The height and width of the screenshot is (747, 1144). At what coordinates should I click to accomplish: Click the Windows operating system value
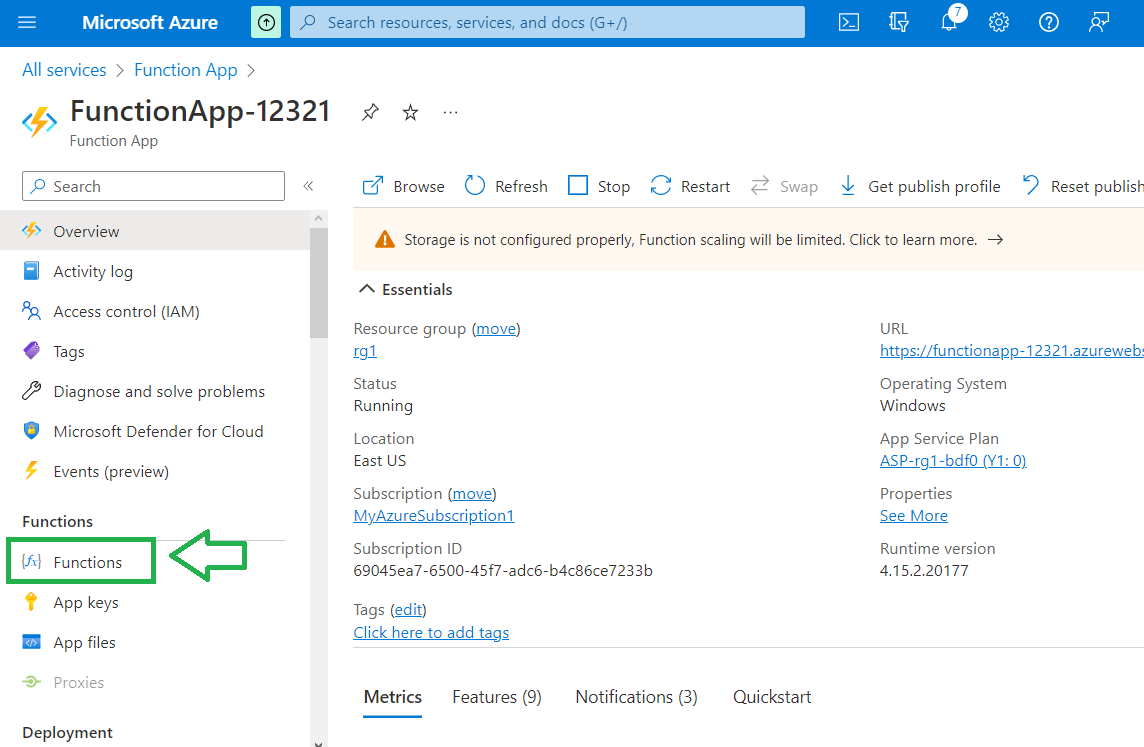pos(913,406)
